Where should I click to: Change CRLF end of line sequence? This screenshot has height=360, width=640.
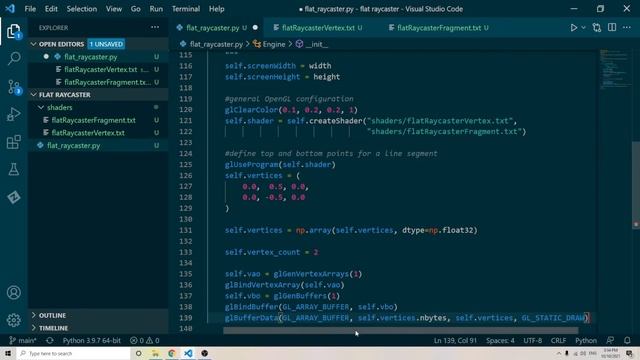pos(558,340)
